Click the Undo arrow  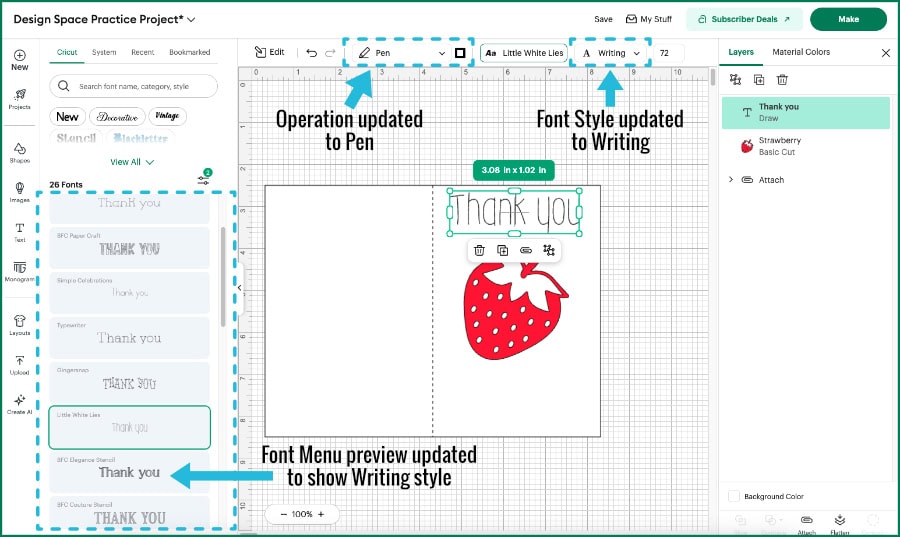coord(312,53)
